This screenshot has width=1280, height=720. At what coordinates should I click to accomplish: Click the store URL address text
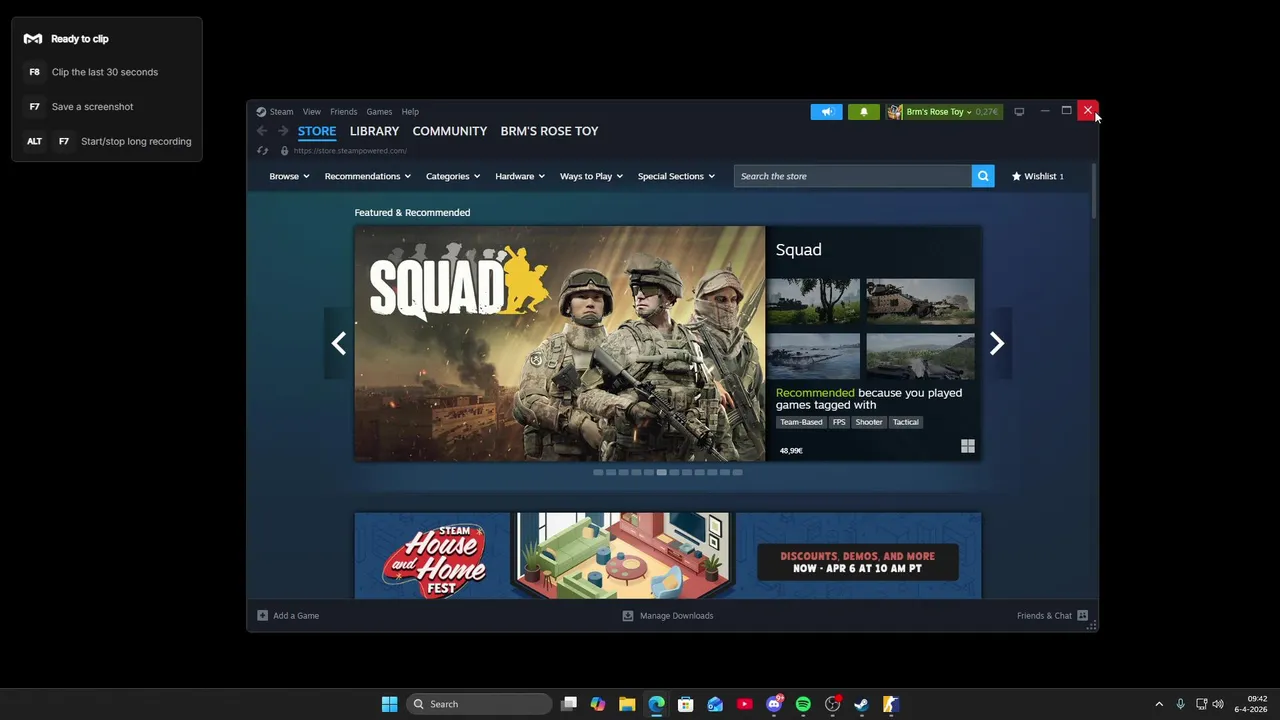point(350,151)
